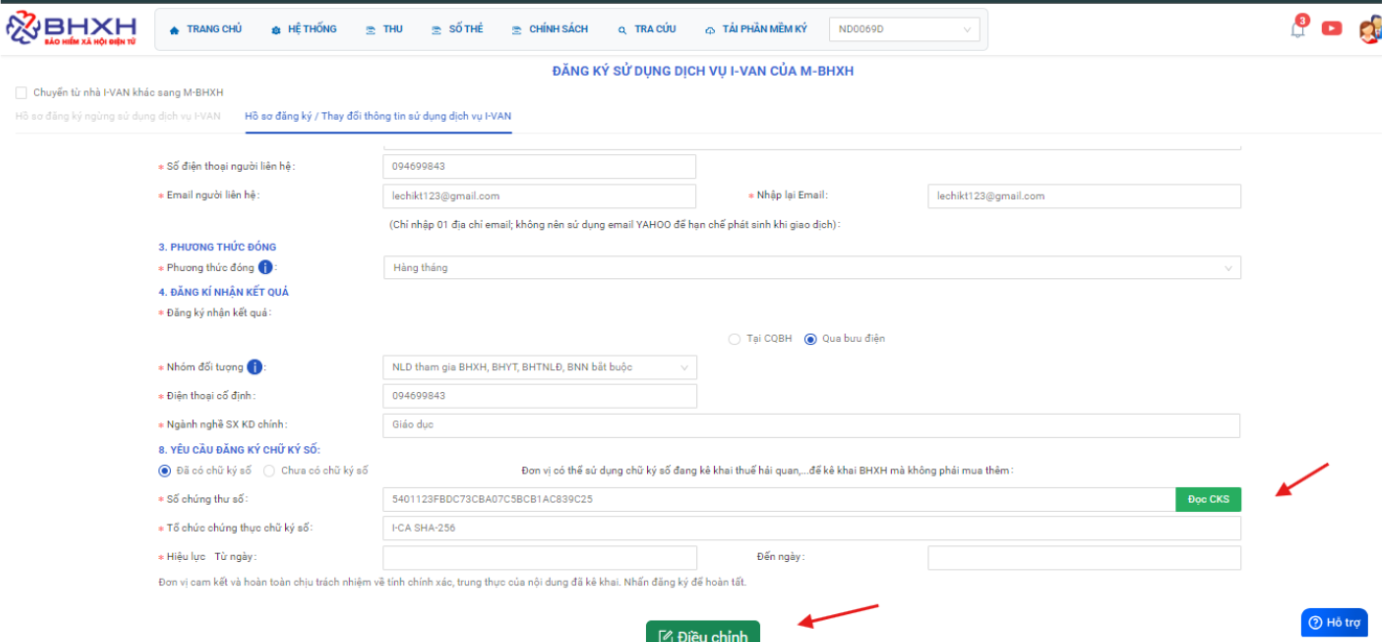Open the ND0069D unit code dropdown

click(904, 30)
